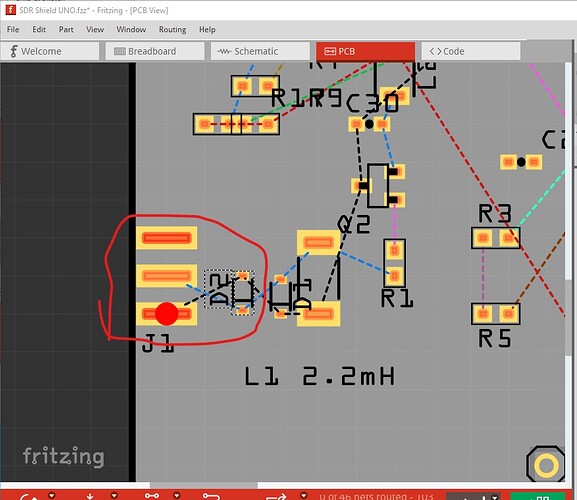Viewport: 577px width, 500px height.
Task: Switch to the Breadboard tab
Action: (x=155, y=51)
